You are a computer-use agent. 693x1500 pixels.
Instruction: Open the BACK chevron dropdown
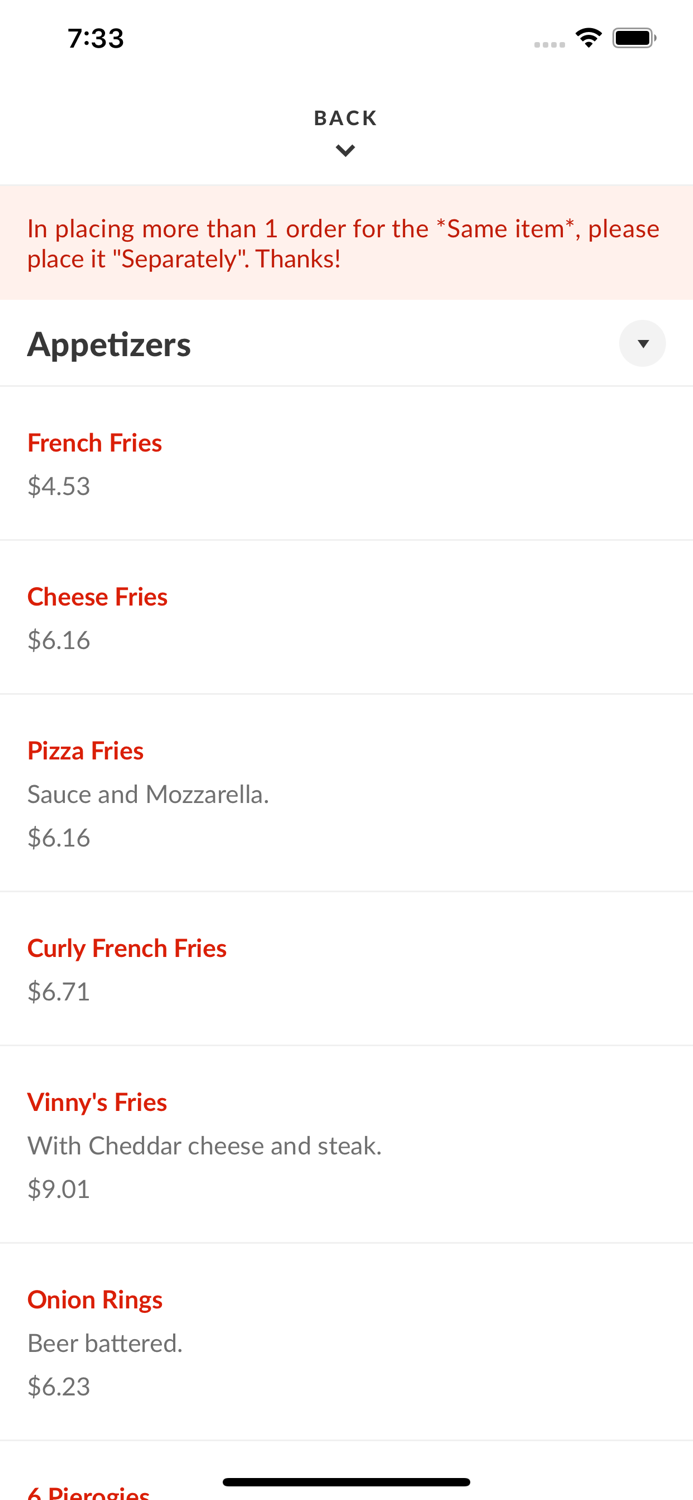345,150
